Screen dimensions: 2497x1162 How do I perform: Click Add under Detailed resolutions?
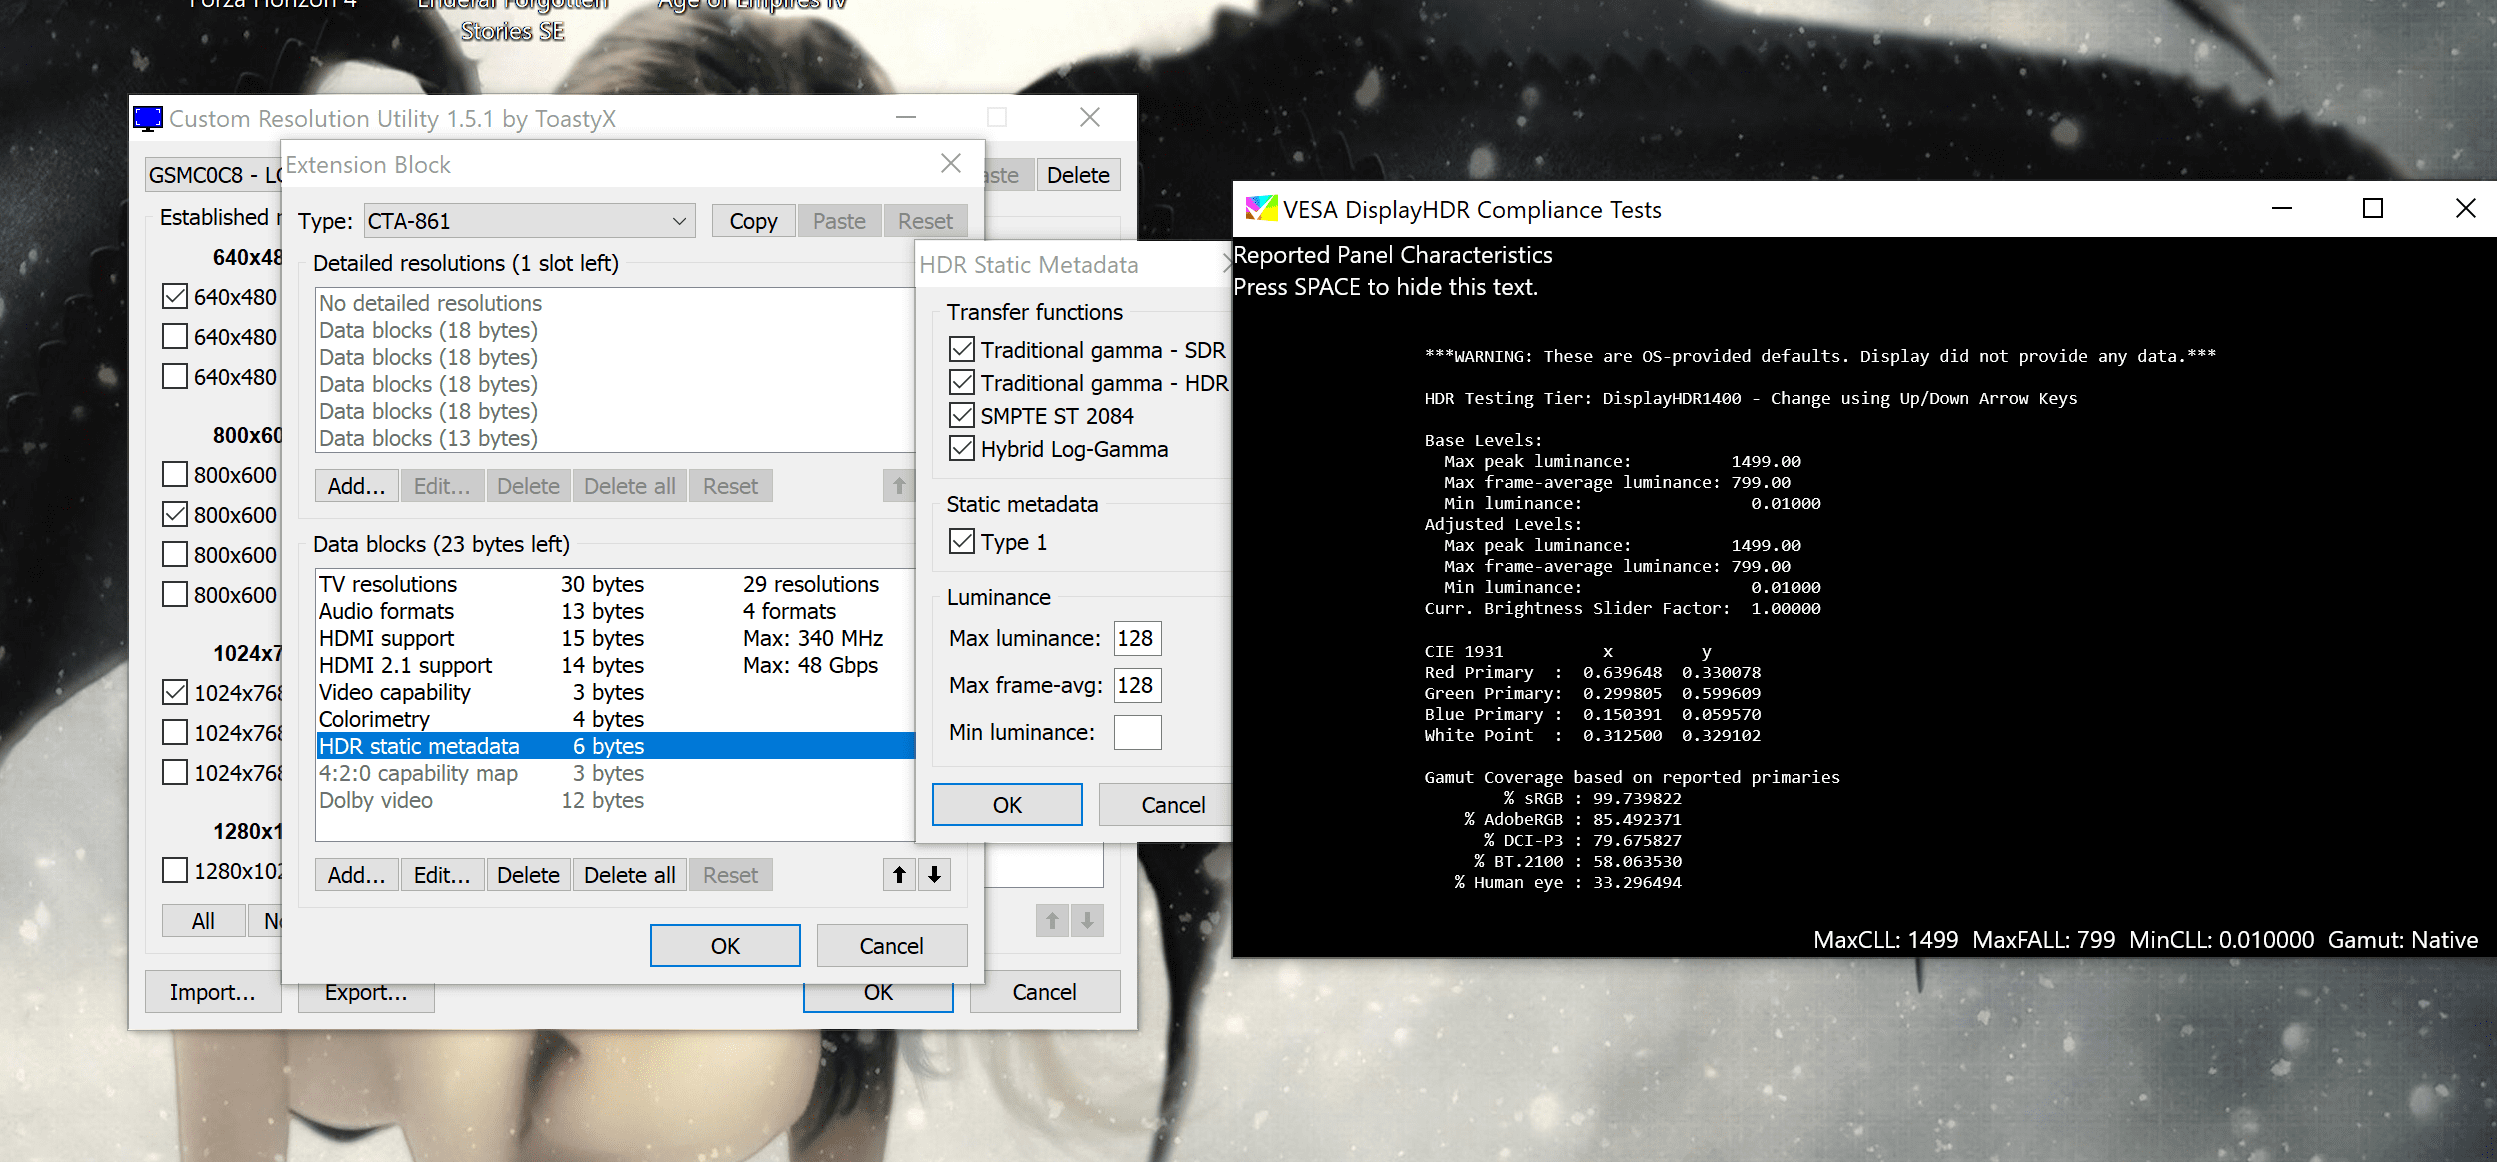point(357,486)
